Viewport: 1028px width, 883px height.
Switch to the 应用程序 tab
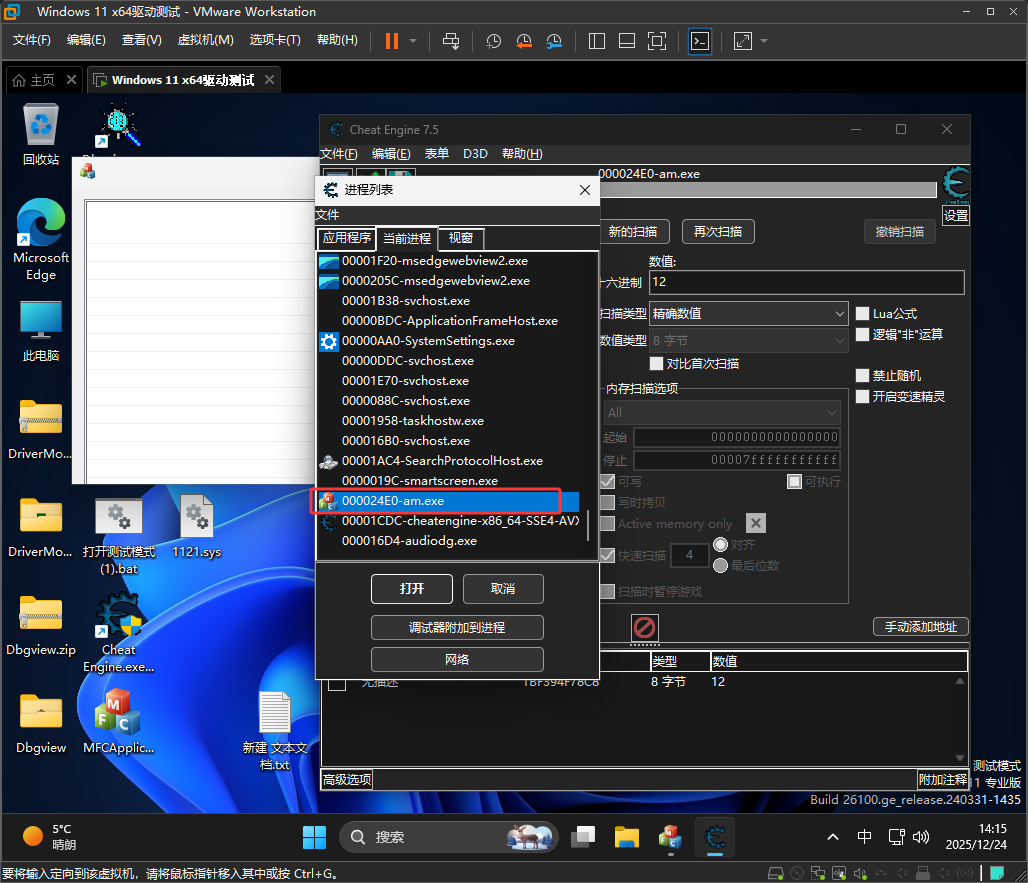coord(347,237)
